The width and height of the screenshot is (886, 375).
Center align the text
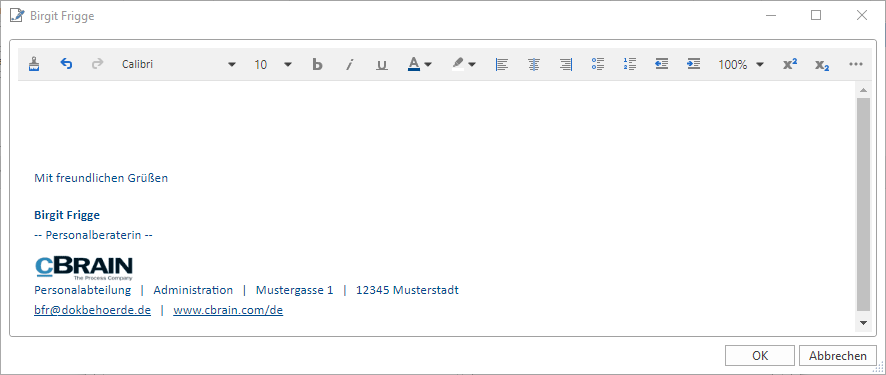coord(533,64)
